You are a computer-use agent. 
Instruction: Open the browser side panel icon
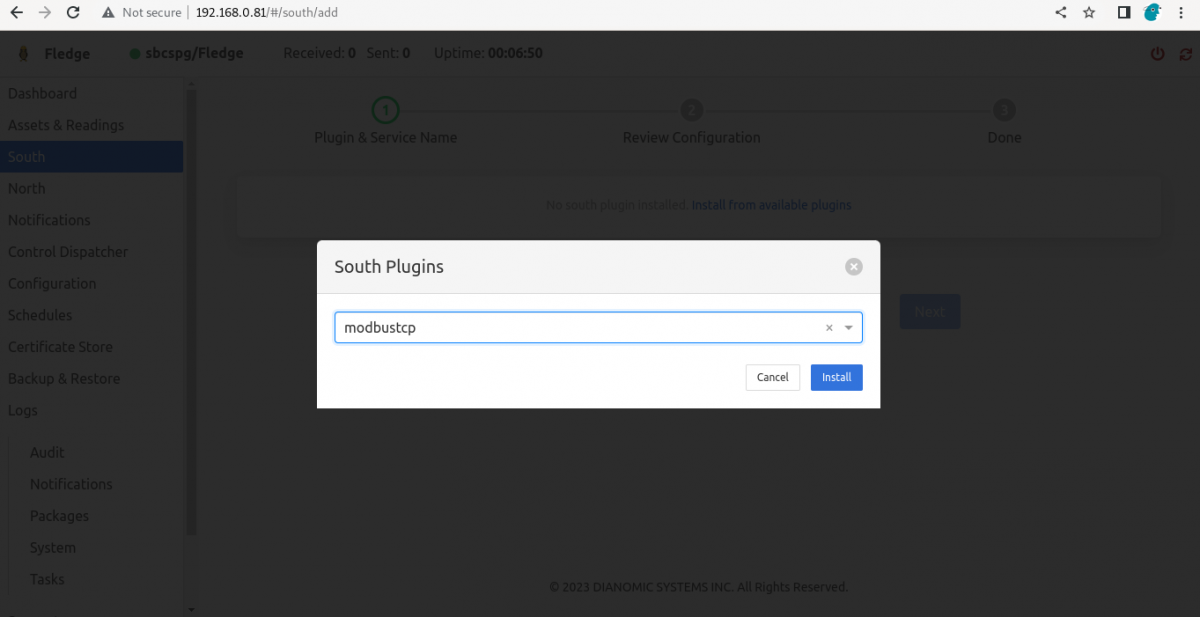point(1124,13)
